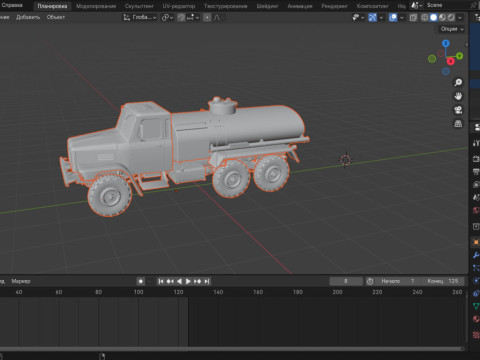
Task: Open the snapping options dropdown
Action: click(193, 17)
